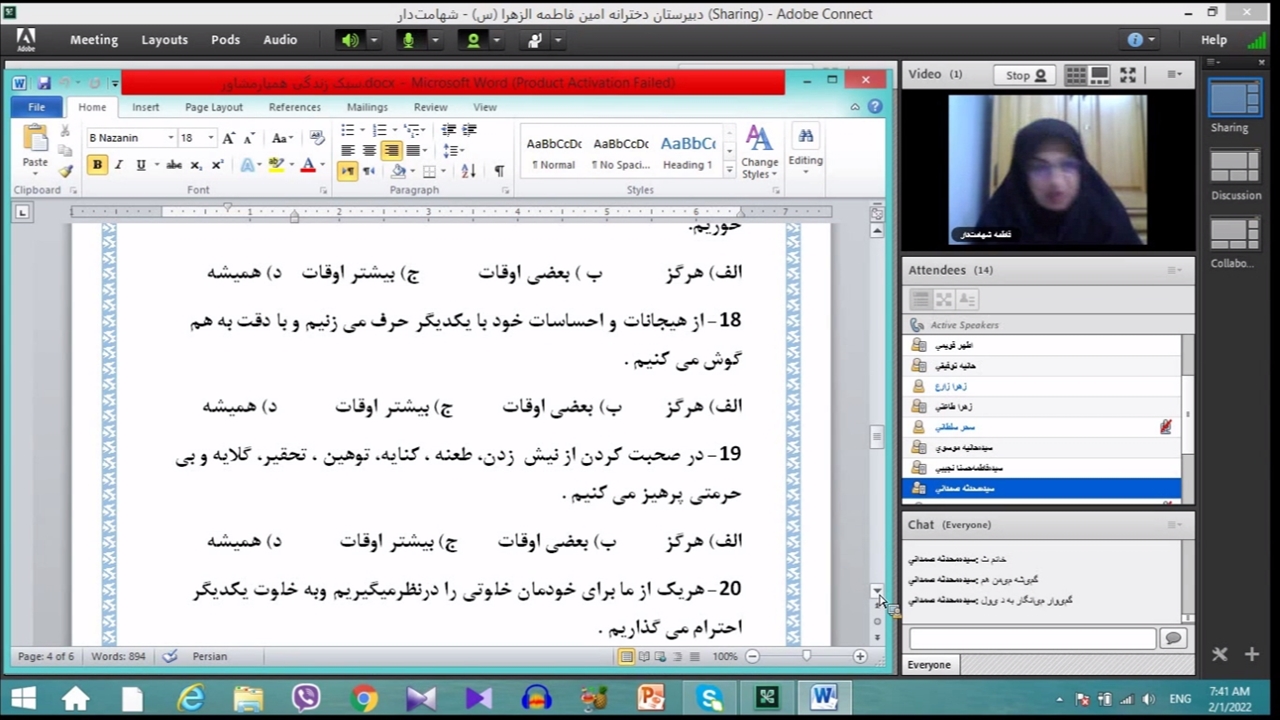Click Word's Show/Hide paragraph marks icon
1280x720 pixels.
[499, 171]
